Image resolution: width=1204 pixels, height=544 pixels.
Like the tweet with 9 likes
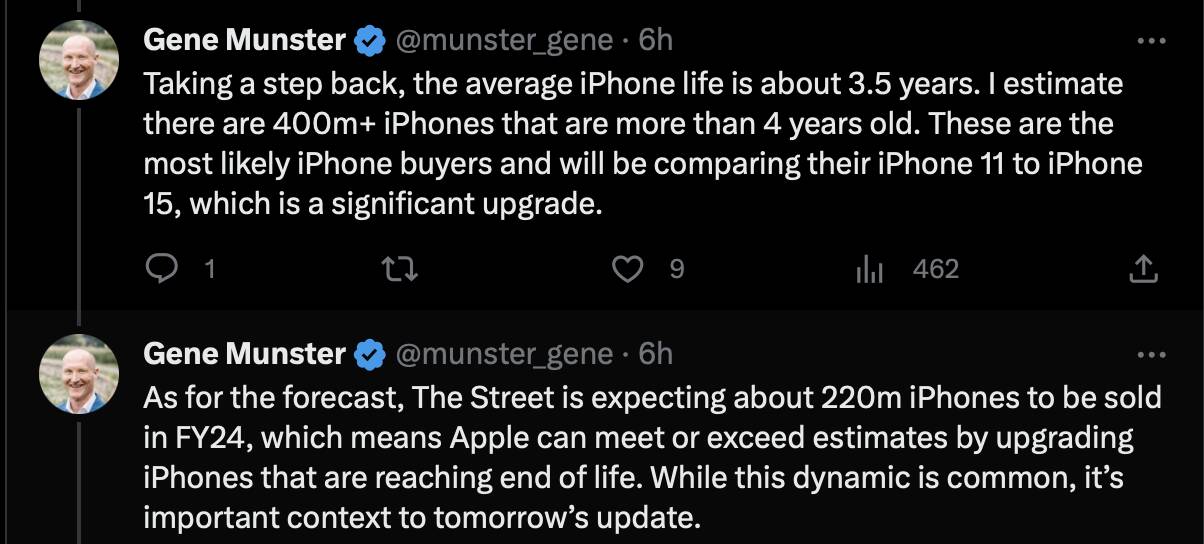627,268
